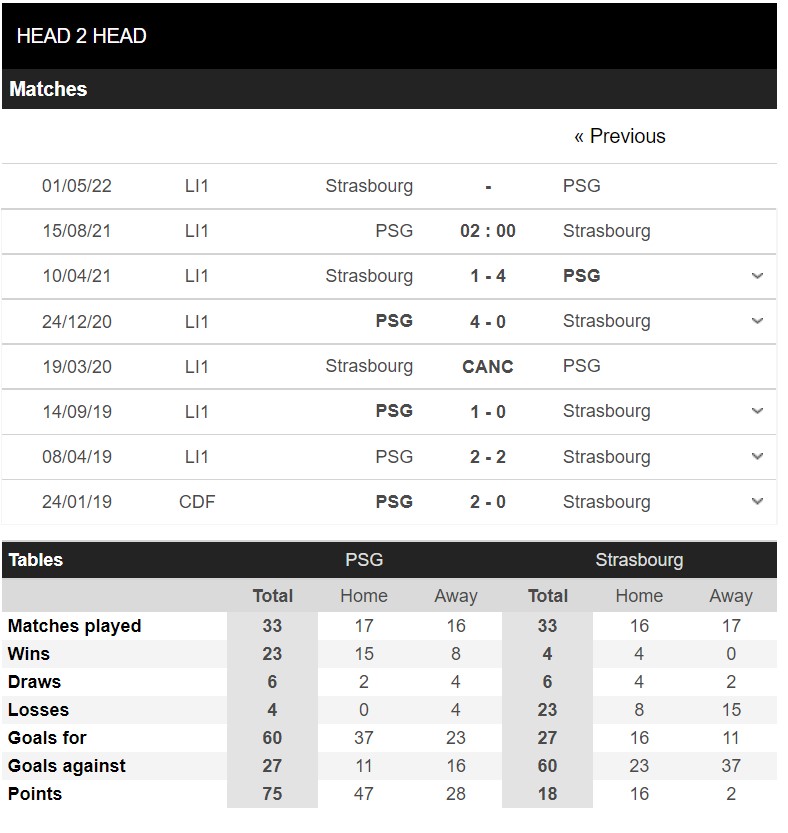Screen dimensions: 788x833
Task: Expand the 10/04/21 Strasbourg 1-4 PSG match
Action: pos(757,276)
